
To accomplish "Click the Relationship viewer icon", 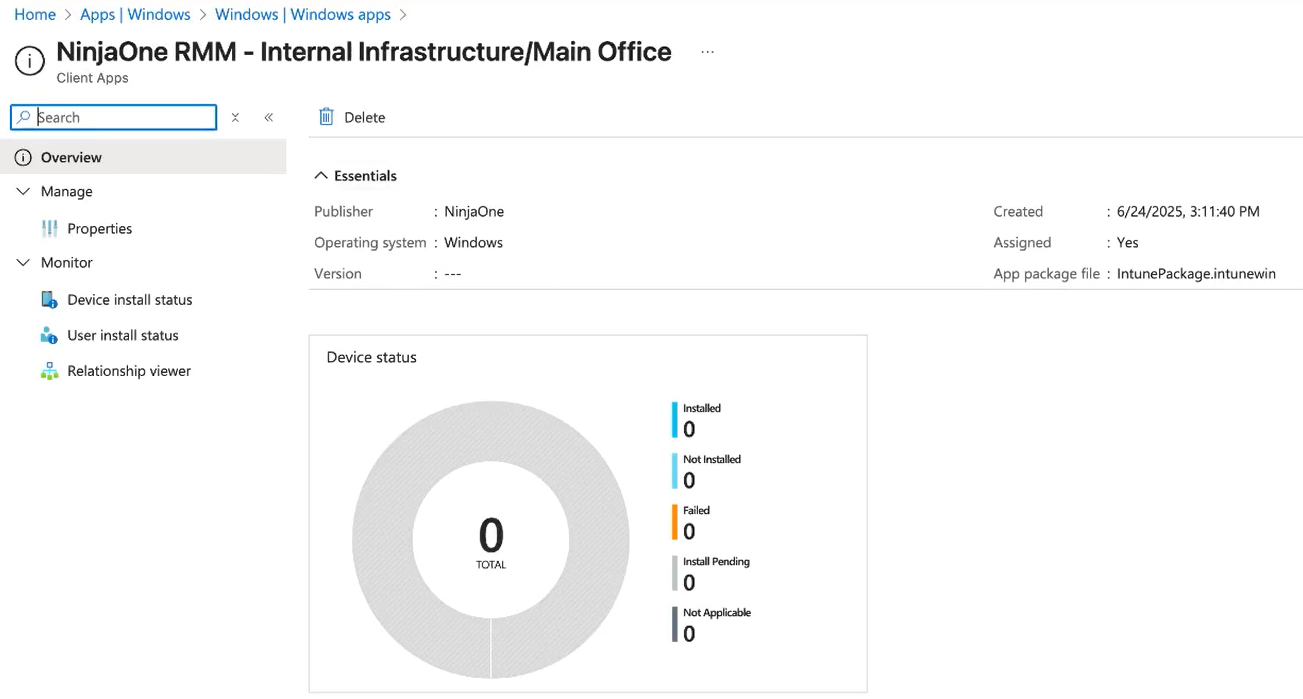I will (x=49, y=371).
